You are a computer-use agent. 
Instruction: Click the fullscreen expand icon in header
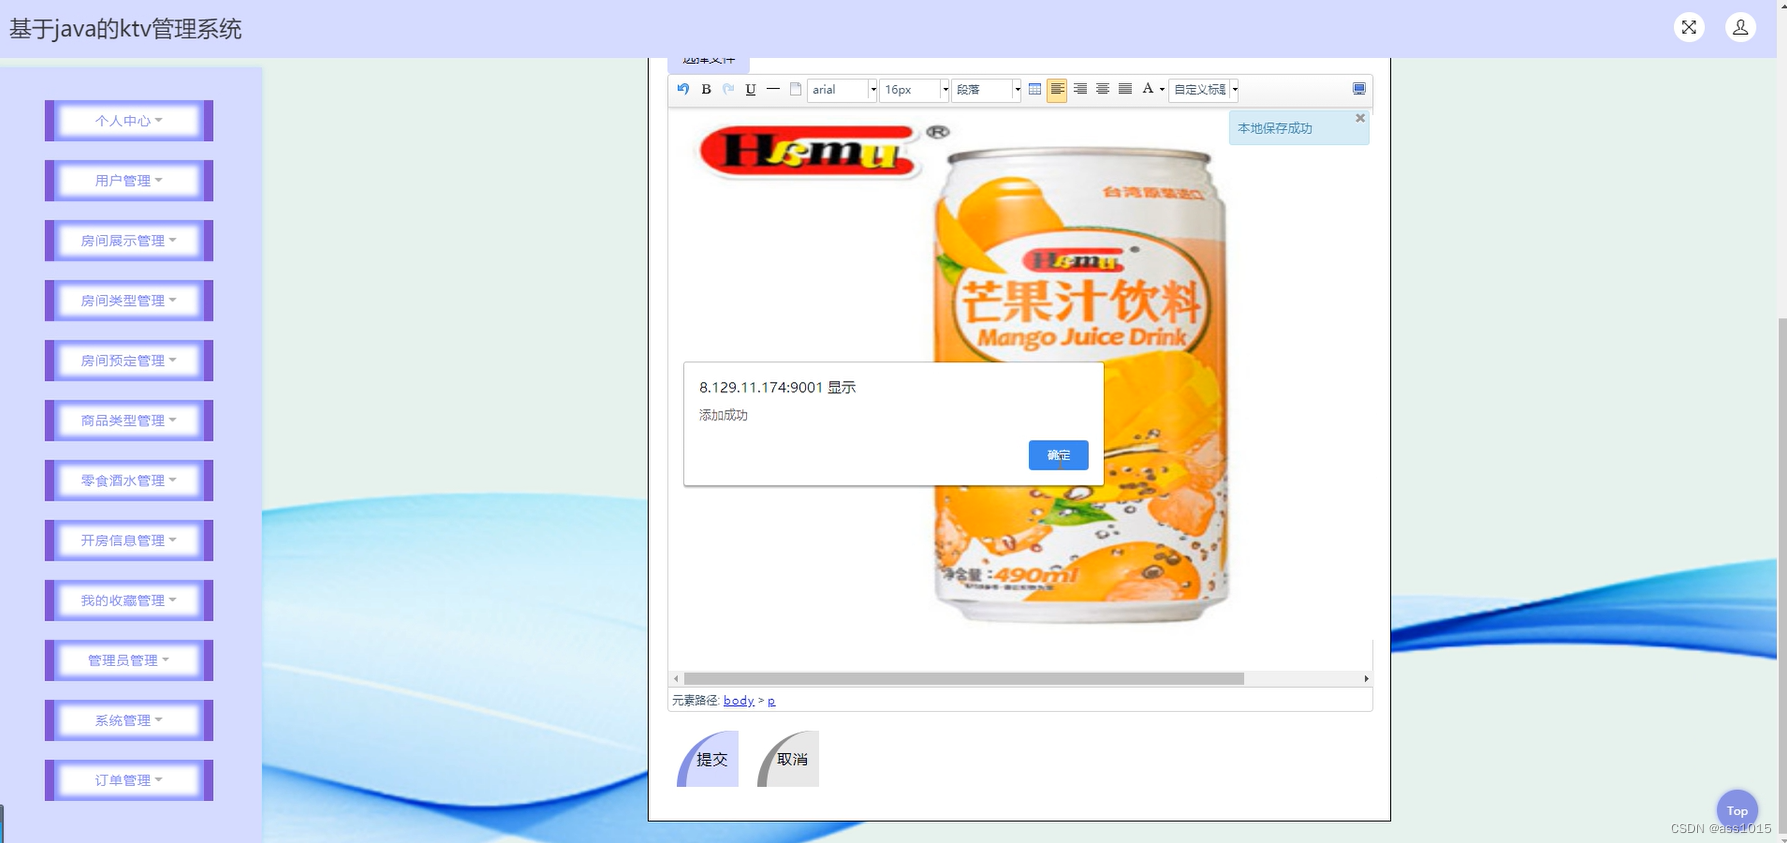1689,27
